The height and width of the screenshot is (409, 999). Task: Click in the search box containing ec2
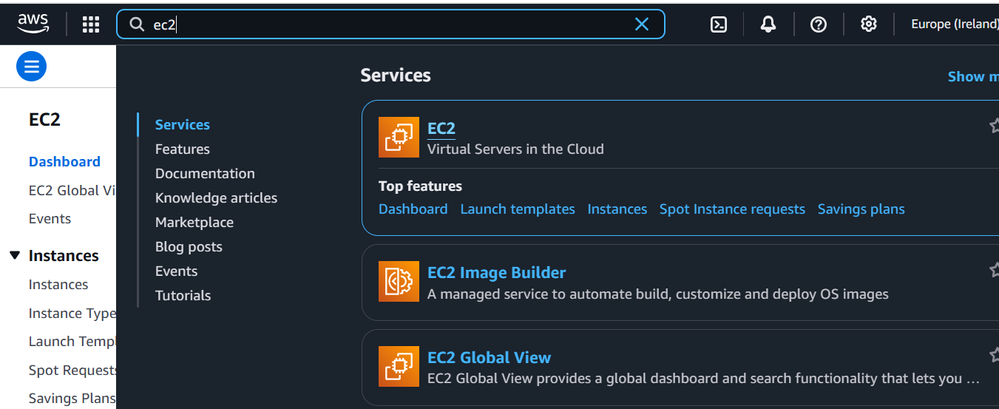[x=390, y=24]
